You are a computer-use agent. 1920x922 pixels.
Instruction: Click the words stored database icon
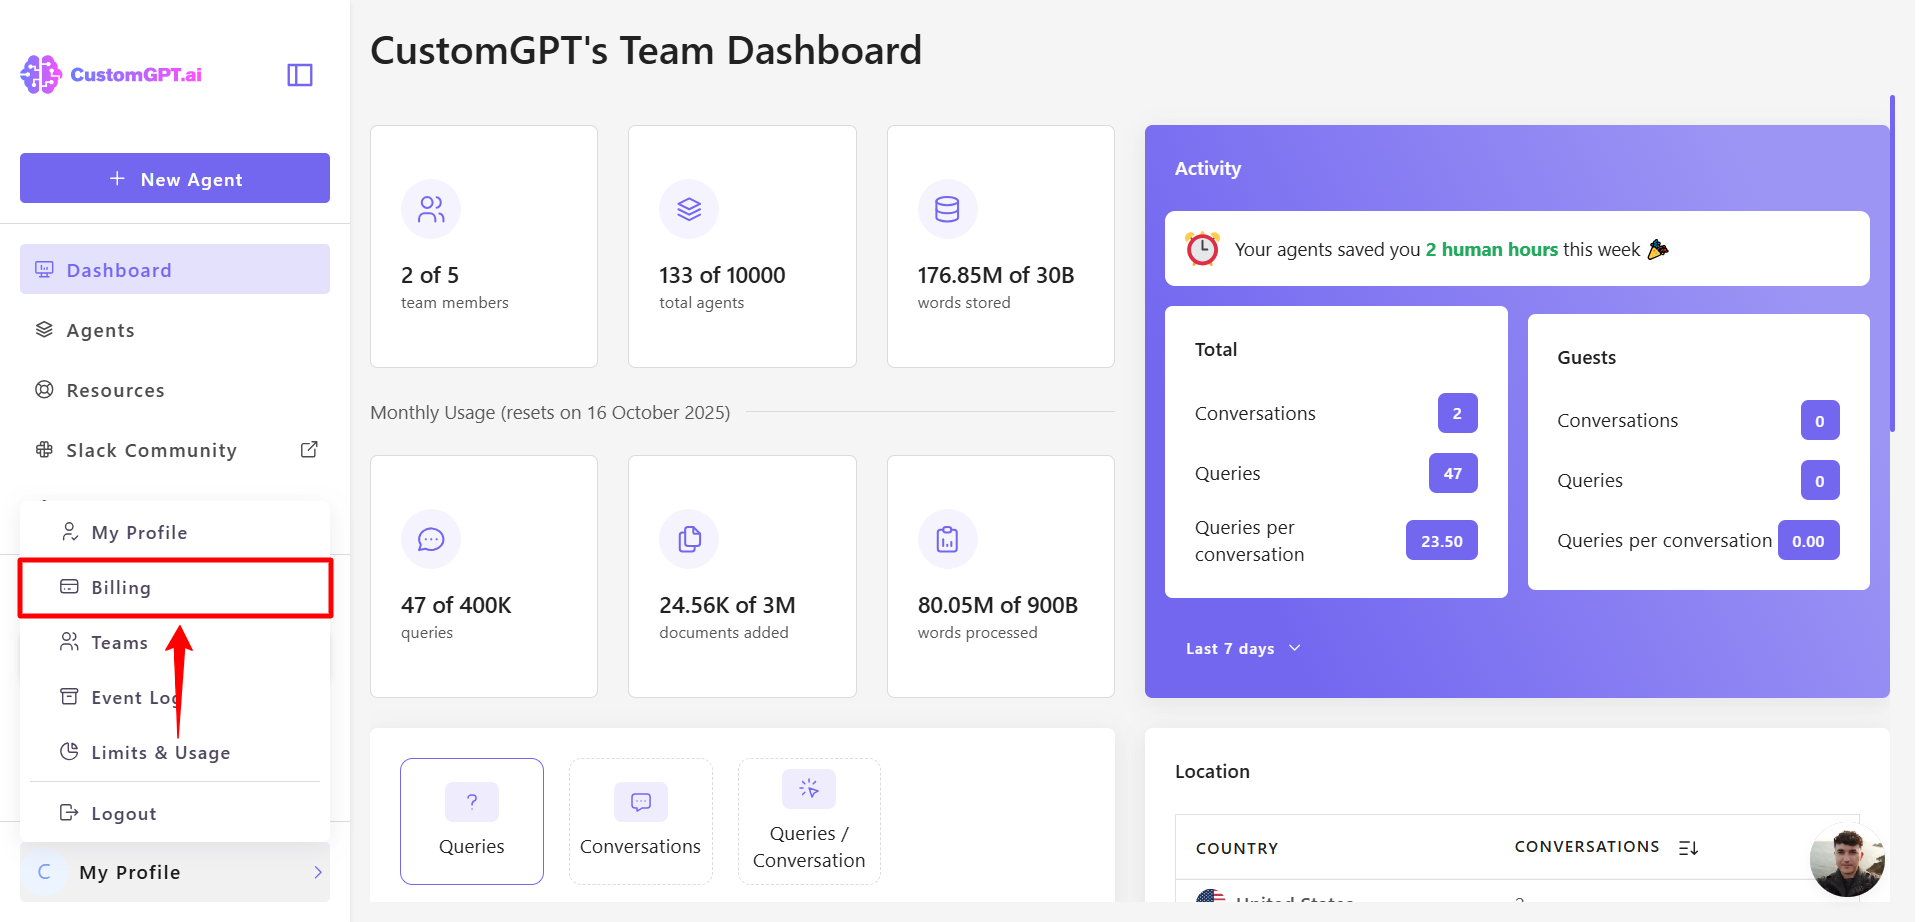(x=947, y=209)
